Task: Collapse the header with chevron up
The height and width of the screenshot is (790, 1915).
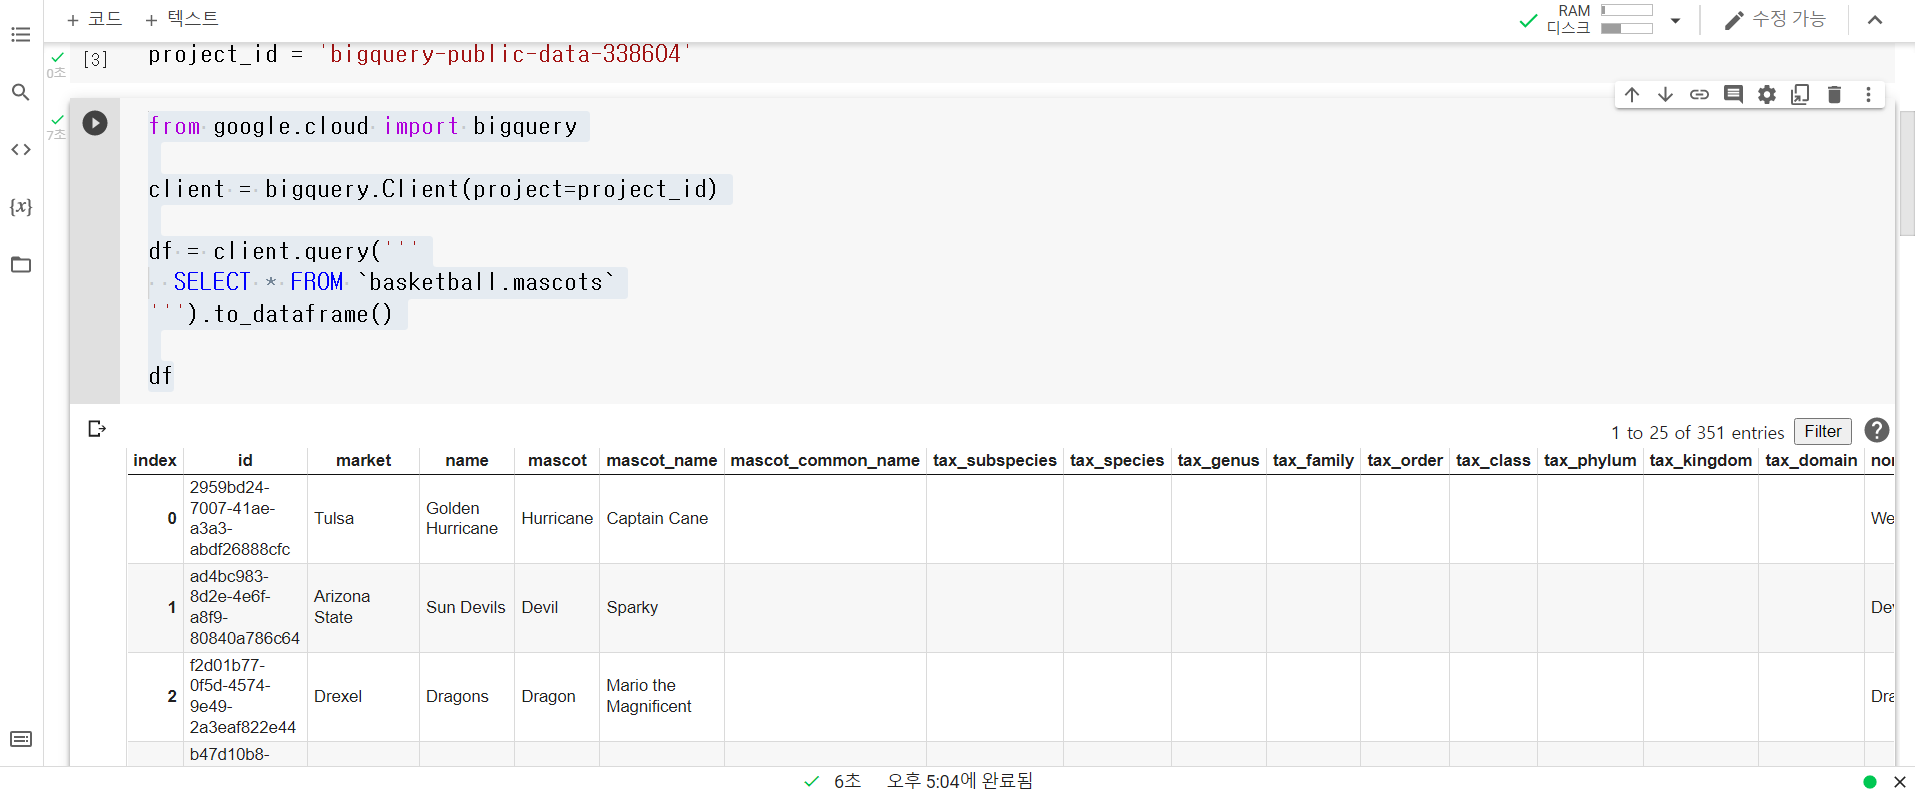Action: click(x=1875, y=20)
